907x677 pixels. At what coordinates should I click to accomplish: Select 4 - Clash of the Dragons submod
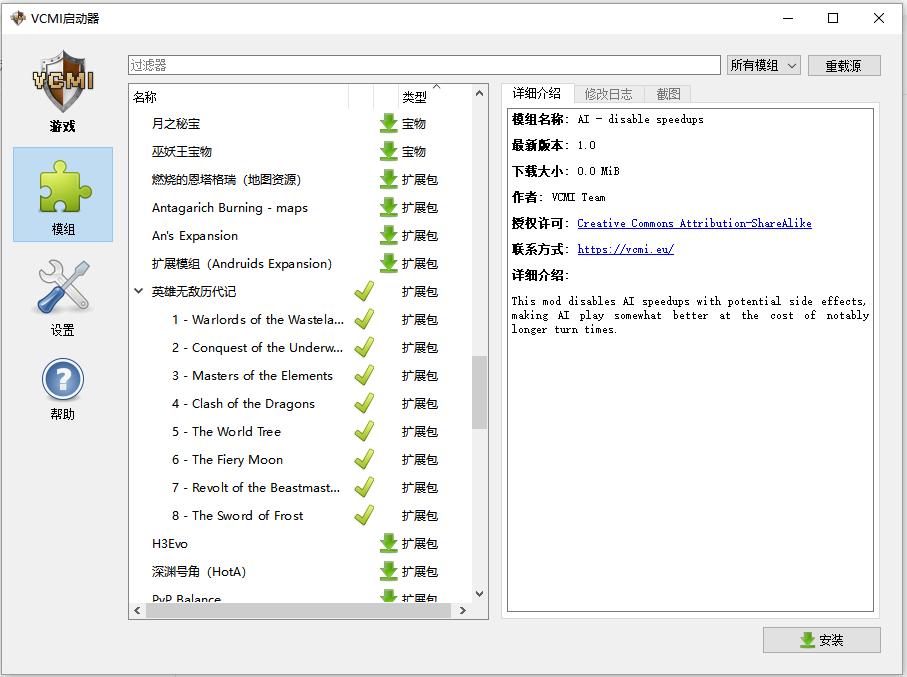pos(301,403)
